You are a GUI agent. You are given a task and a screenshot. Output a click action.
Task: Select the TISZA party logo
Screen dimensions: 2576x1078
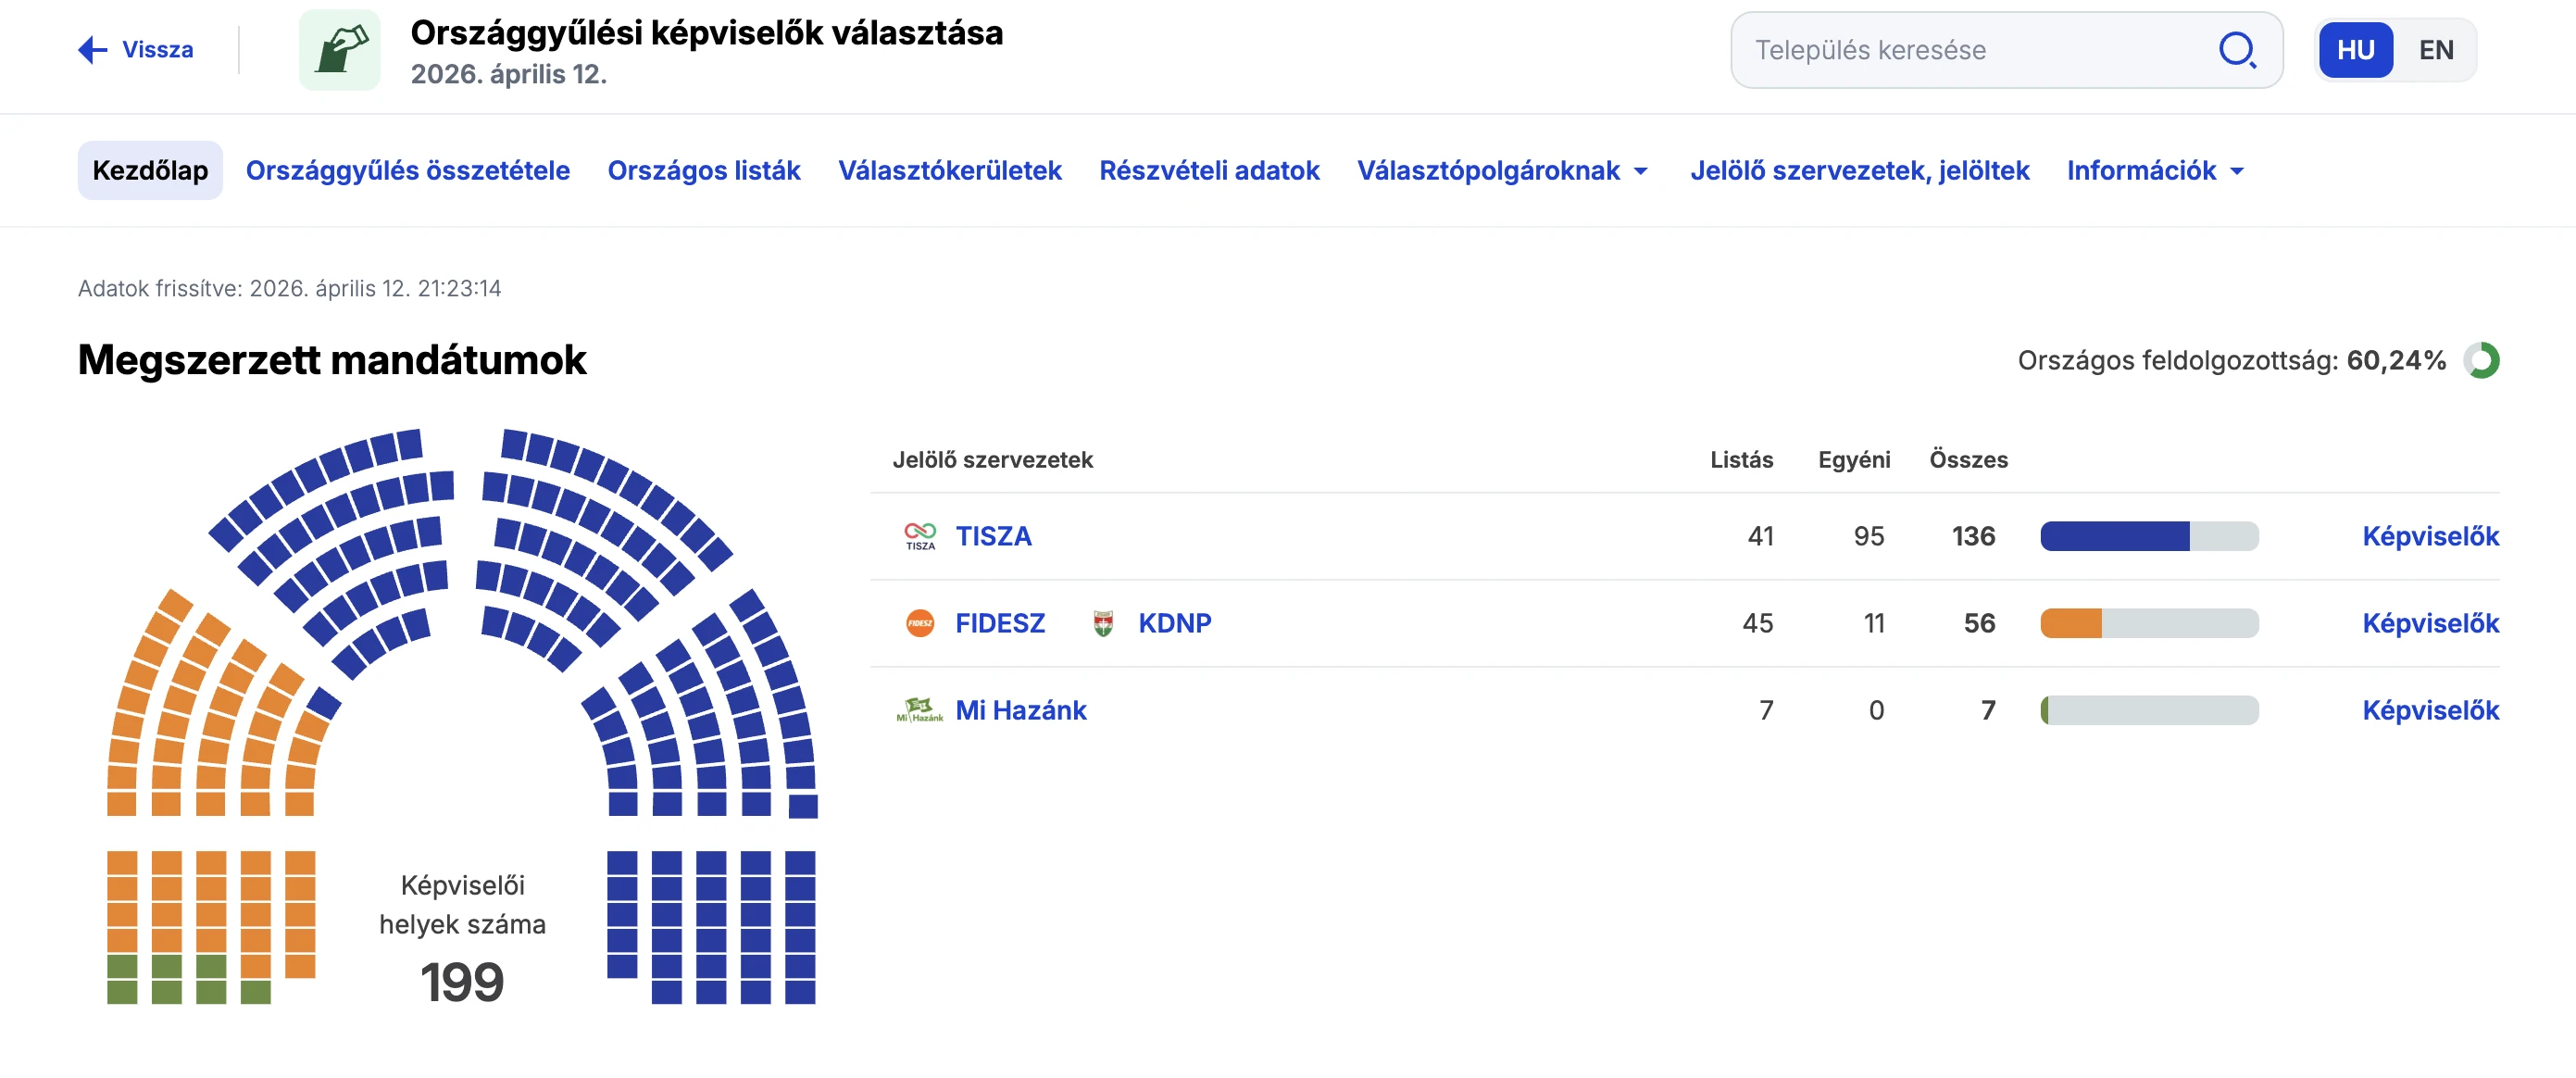920,536
